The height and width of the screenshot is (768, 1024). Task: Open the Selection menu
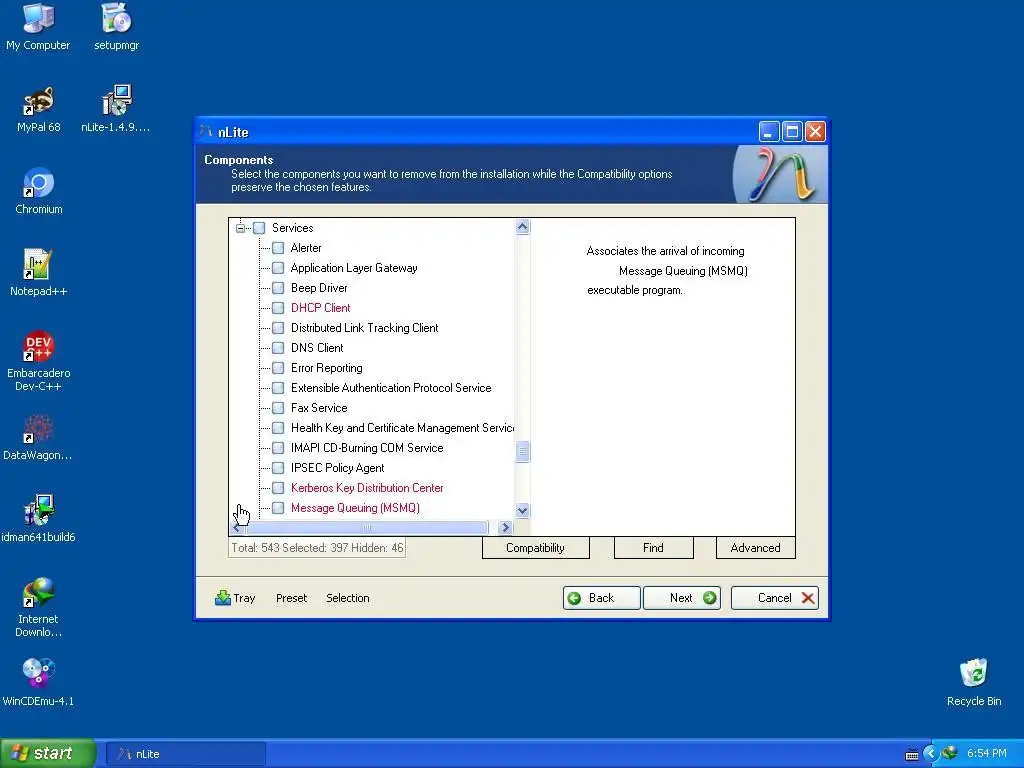coord(347,598)
